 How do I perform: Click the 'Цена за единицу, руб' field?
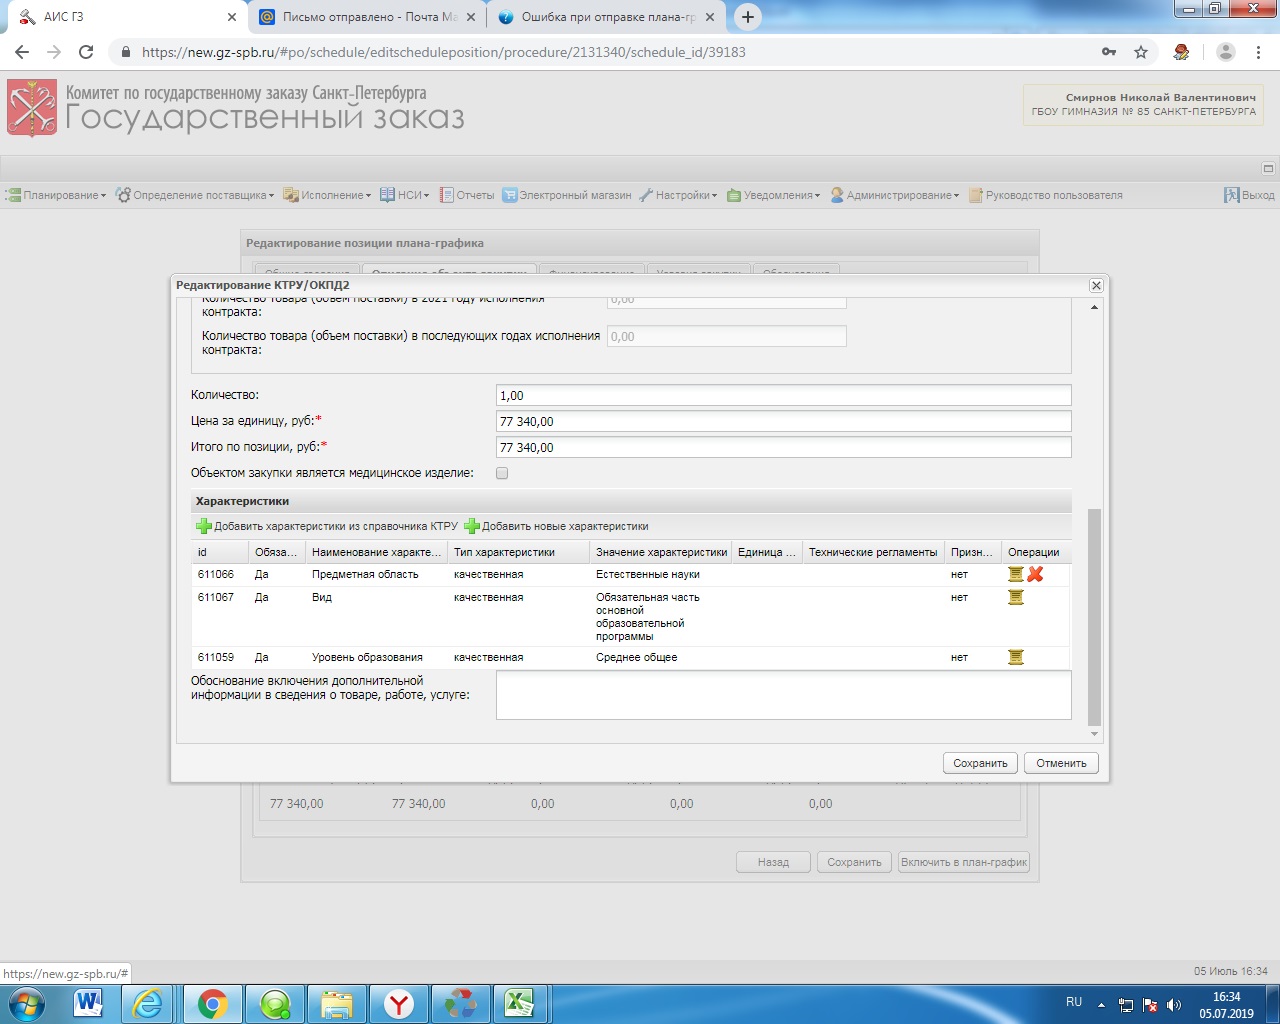point(783,421)
